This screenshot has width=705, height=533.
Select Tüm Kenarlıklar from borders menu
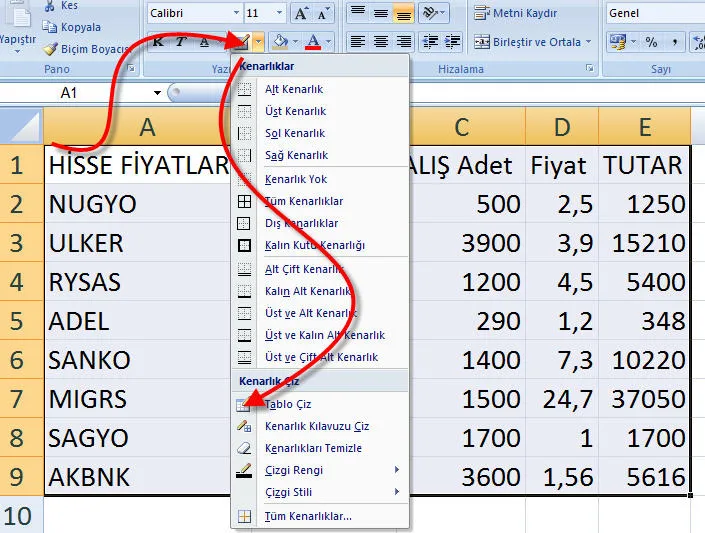click(x=304, y=201)
